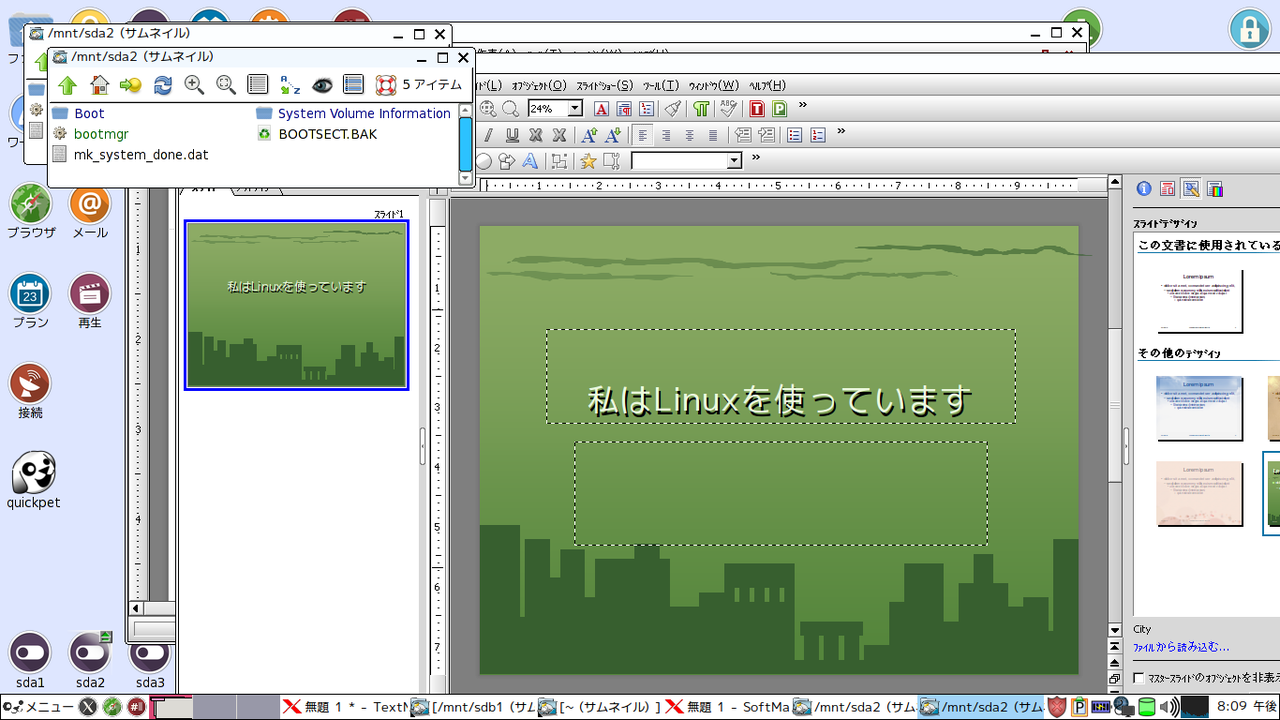This screenshot has height=720, width=1280.
Task: Run the ABC spell check
Action: [x=727, y=108]
